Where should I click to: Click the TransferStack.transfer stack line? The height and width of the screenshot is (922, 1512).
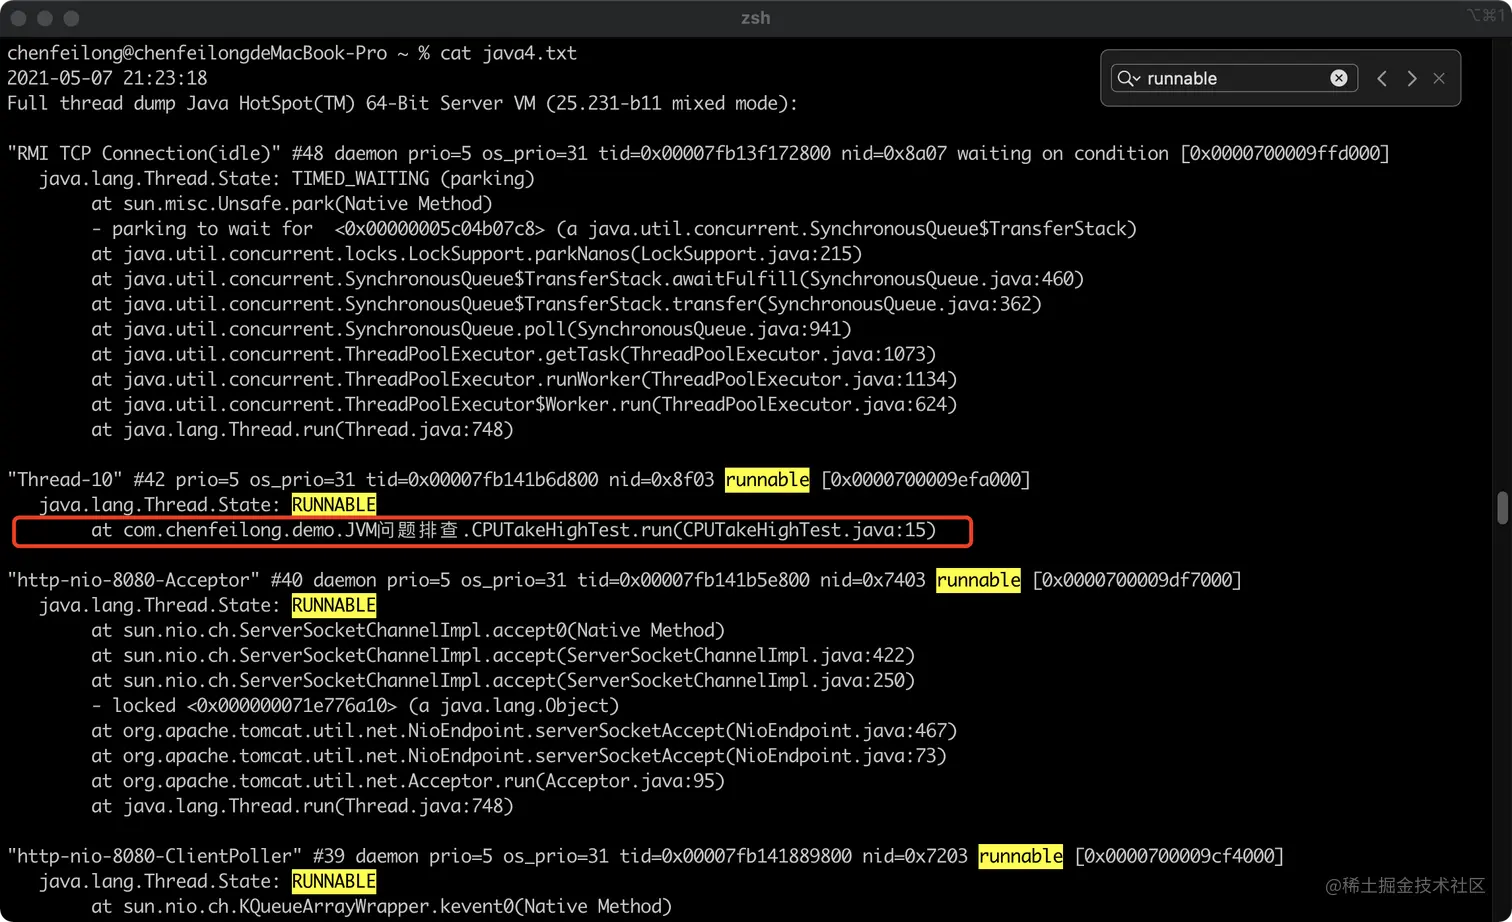coord(566,304)
